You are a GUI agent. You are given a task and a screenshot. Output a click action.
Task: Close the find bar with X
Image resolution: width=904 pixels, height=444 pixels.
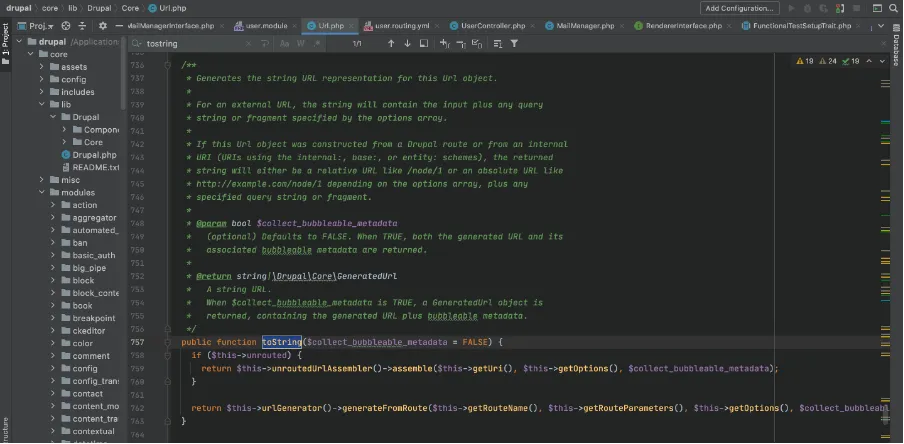coord(883,43)
